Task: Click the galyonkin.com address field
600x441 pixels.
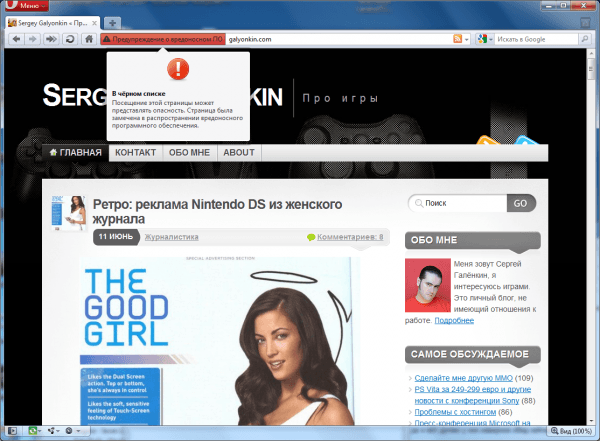Action: pyautogui.click(x=339, y=39)
